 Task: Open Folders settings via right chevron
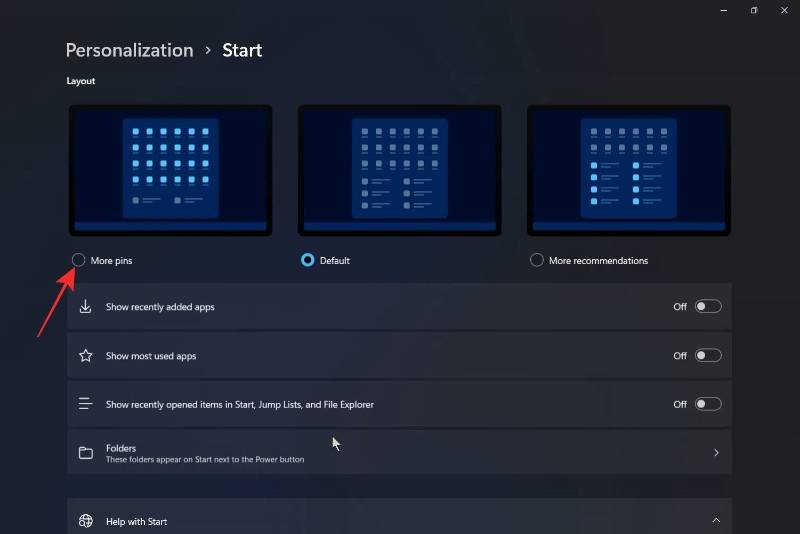(x=716, y=453)
